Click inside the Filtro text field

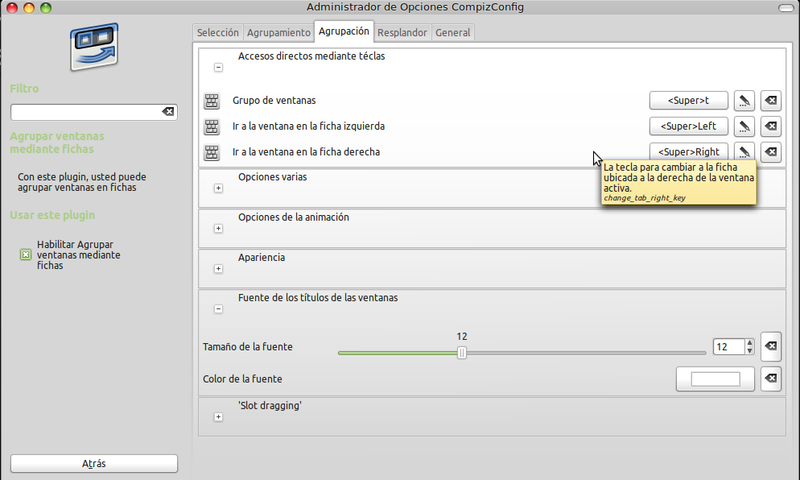[x=85, y=112]
